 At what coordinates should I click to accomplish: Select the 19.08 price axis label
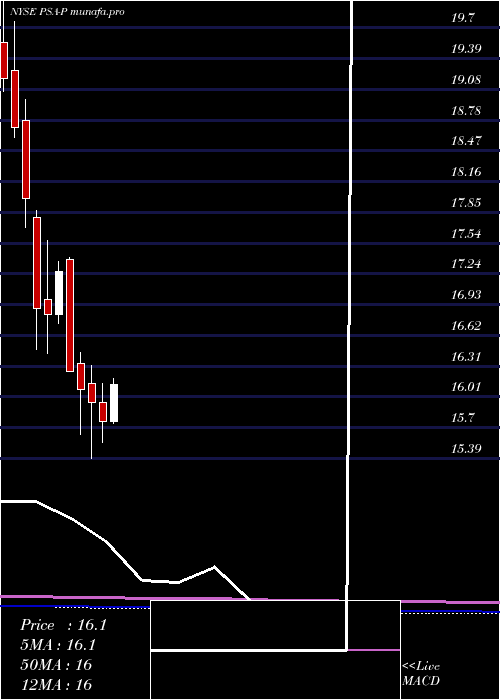[x=466, y=80]
